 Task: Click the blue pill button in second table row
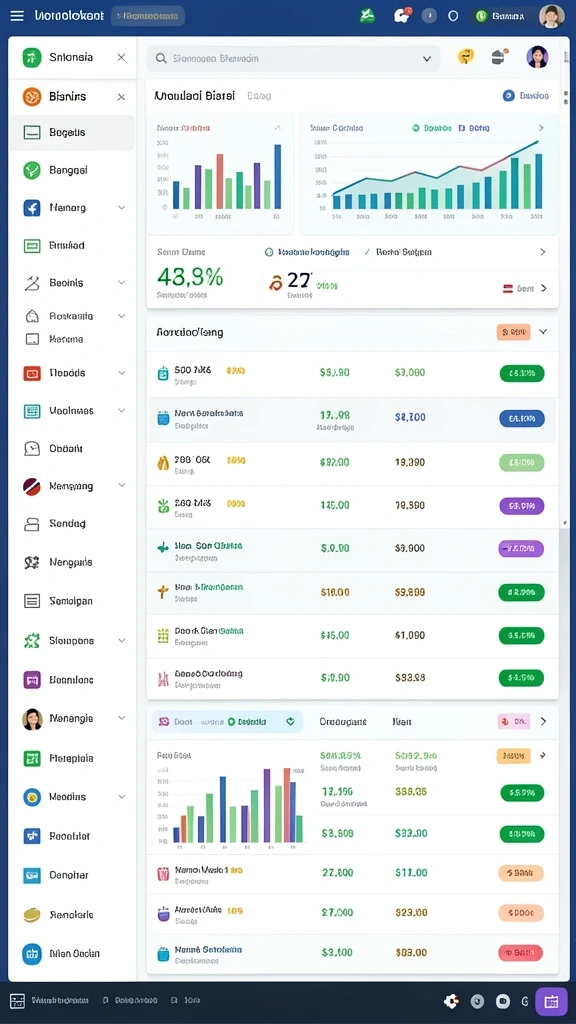coord(522,419)
